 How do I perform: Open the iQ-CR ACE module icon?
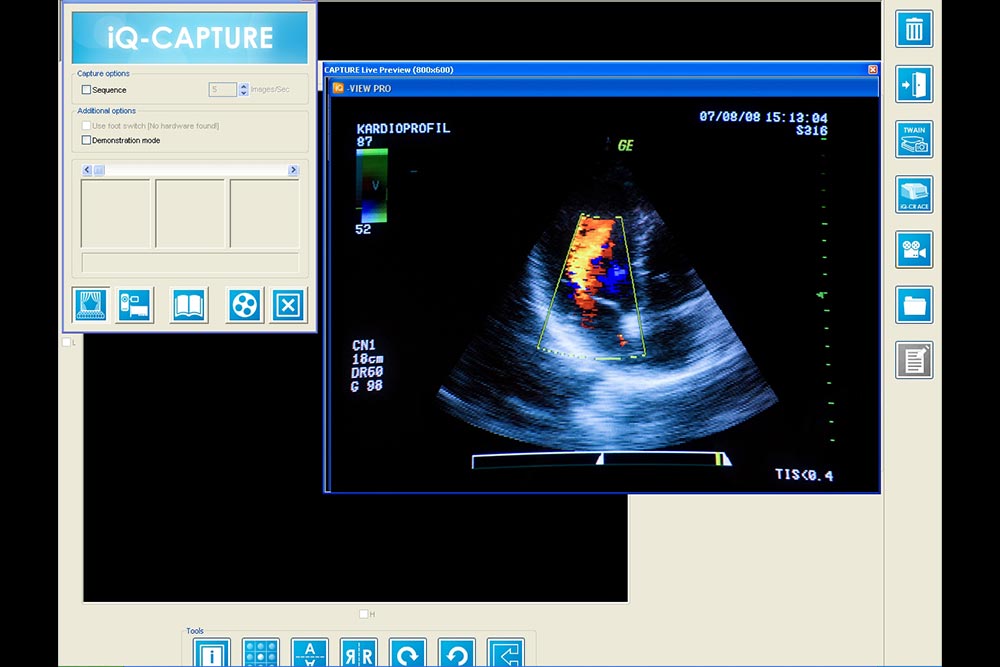pyautogui.click(x=914, y=194)
